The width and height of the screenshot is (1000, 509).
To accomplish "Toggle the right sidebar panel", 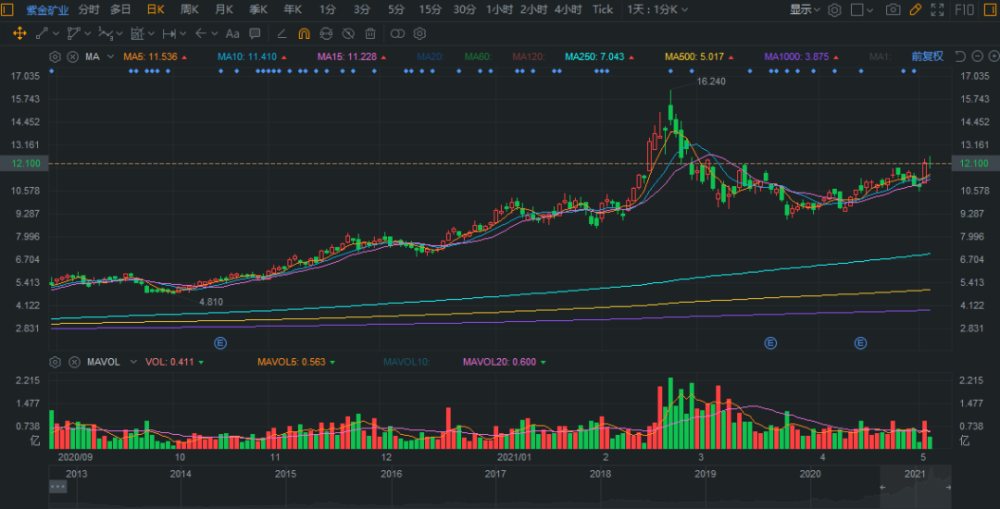I will click(990, 10).
